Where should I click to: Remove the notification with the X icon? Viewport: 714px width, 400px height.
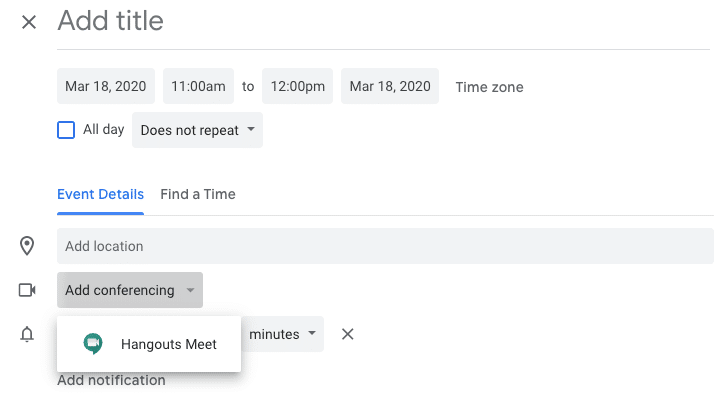pyautogui.click(x=348, y=334)
